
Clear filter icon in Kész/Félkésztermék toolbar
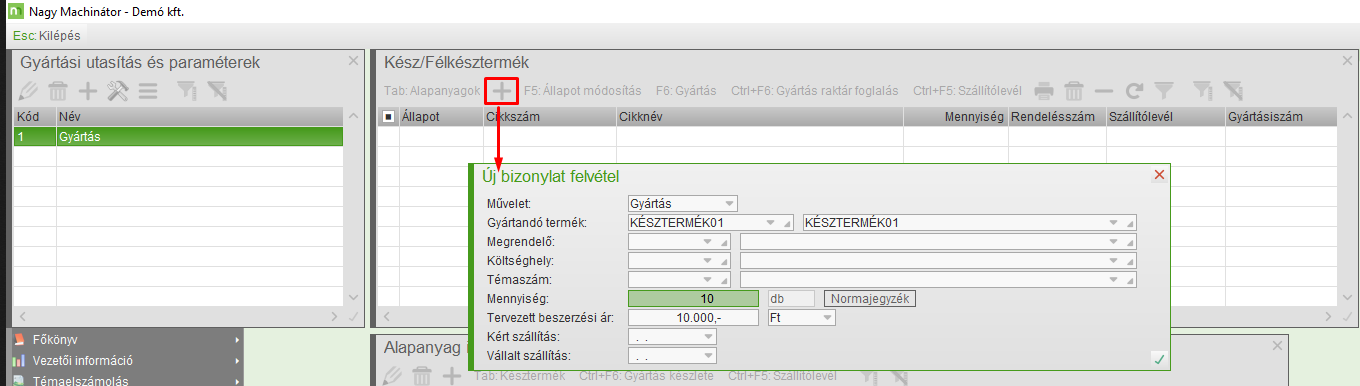tap(1233, 91)
